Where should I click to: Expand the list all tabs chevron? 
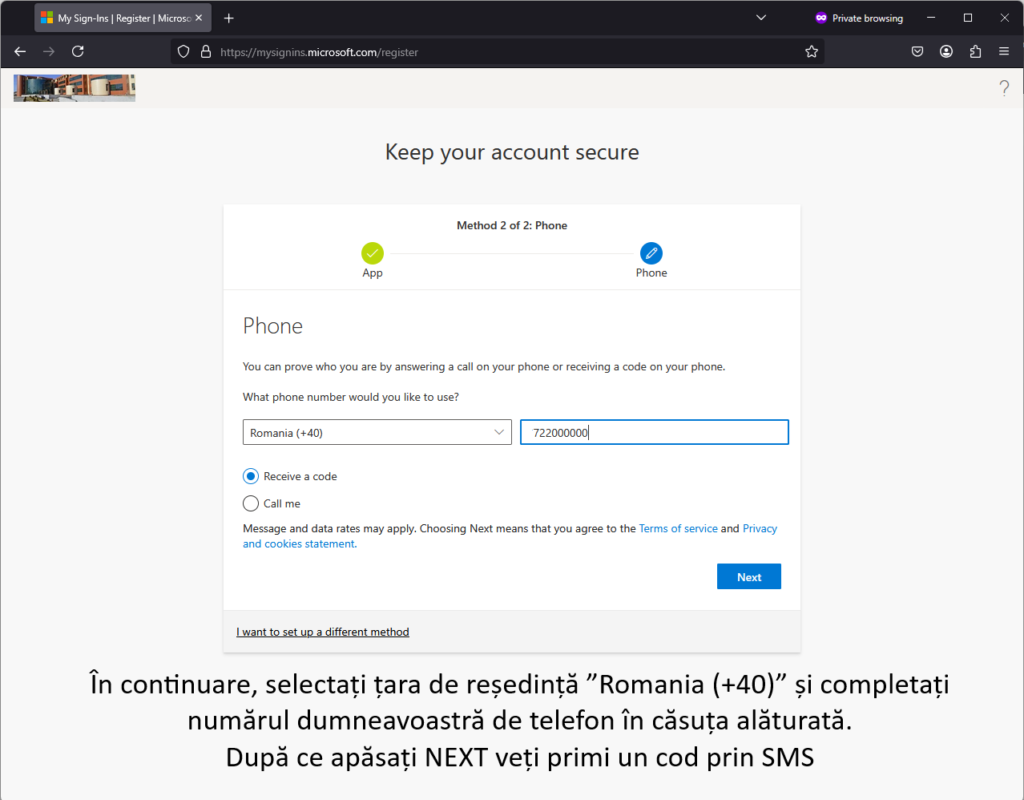pyautogui.click(x=761, y=18)
